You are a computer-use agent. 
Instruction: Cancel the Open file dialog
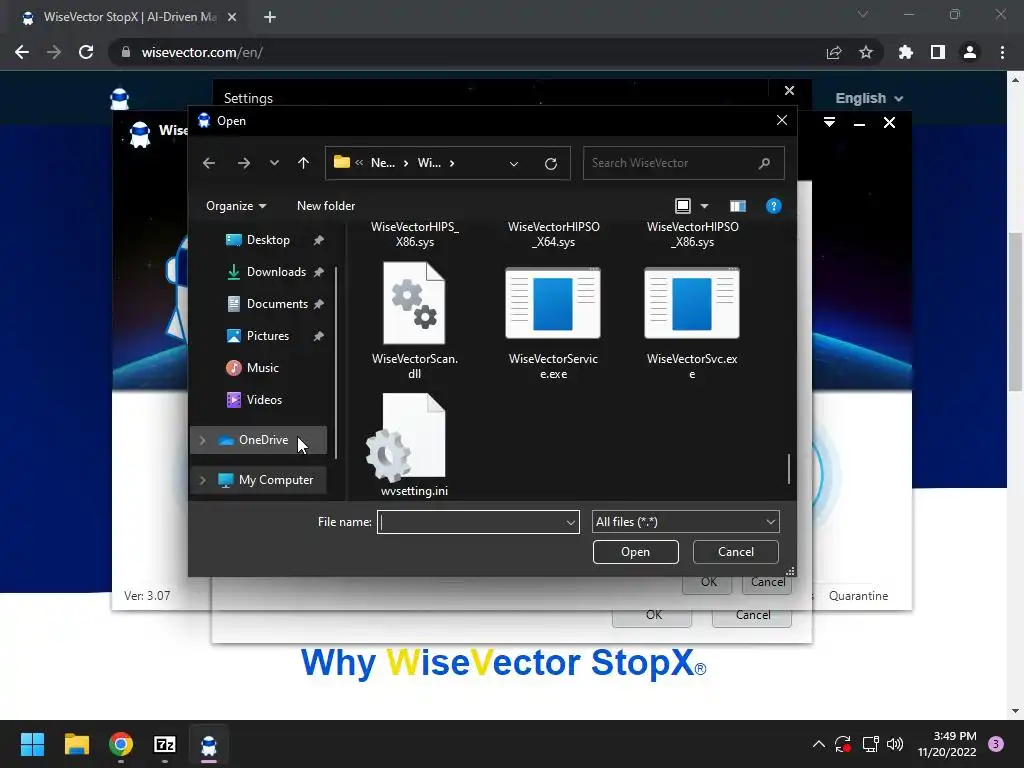(735, 552)
